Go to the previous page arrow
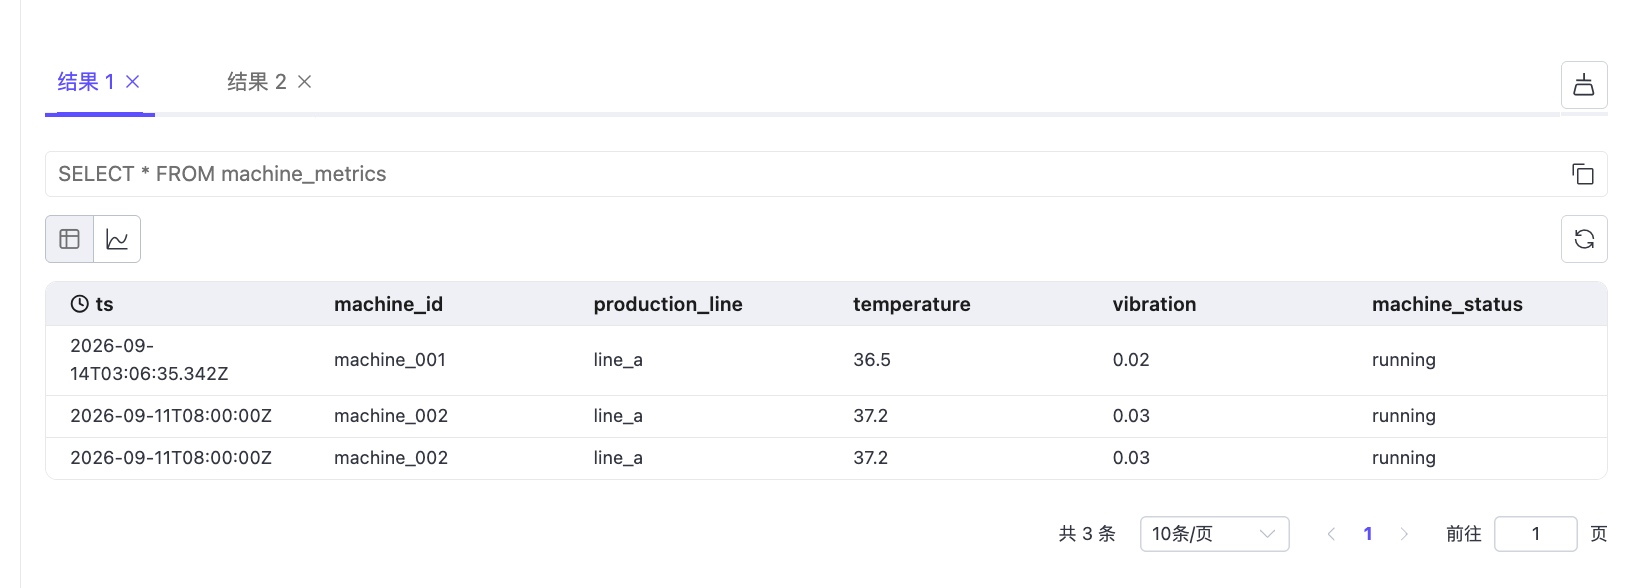The height and width of the screenshot is (588, 1632). point(1331,534)
